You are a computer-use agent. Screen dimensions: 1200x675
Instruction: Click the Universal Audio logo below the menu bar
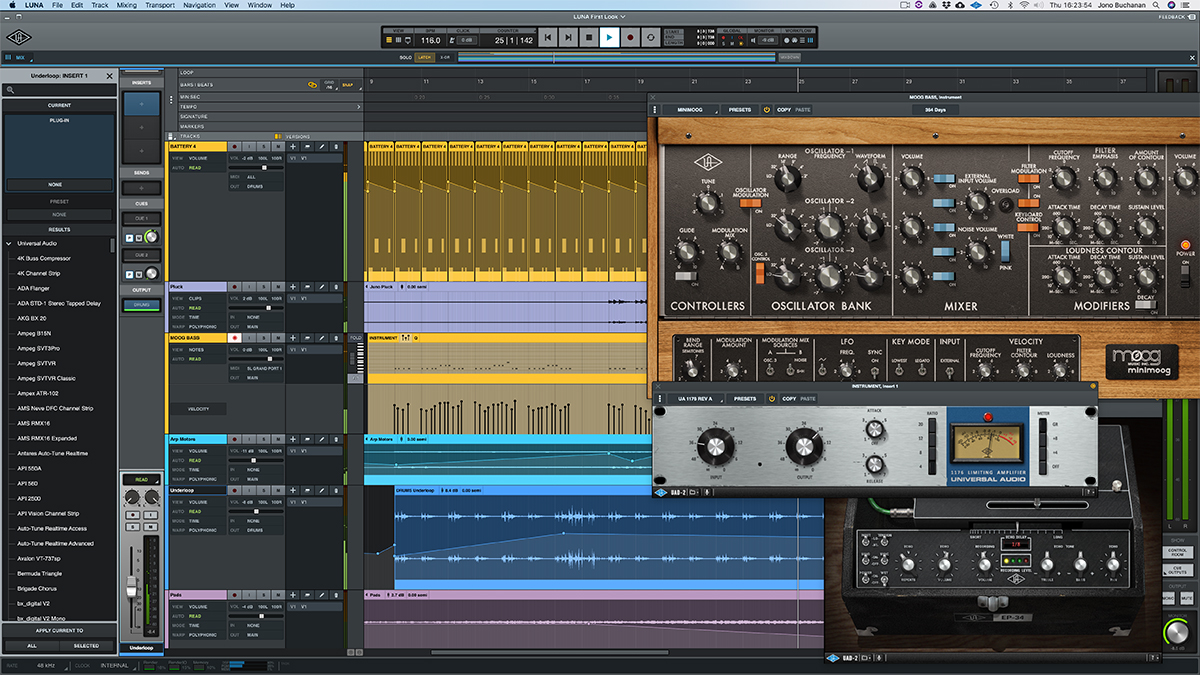tap(17, 37)
